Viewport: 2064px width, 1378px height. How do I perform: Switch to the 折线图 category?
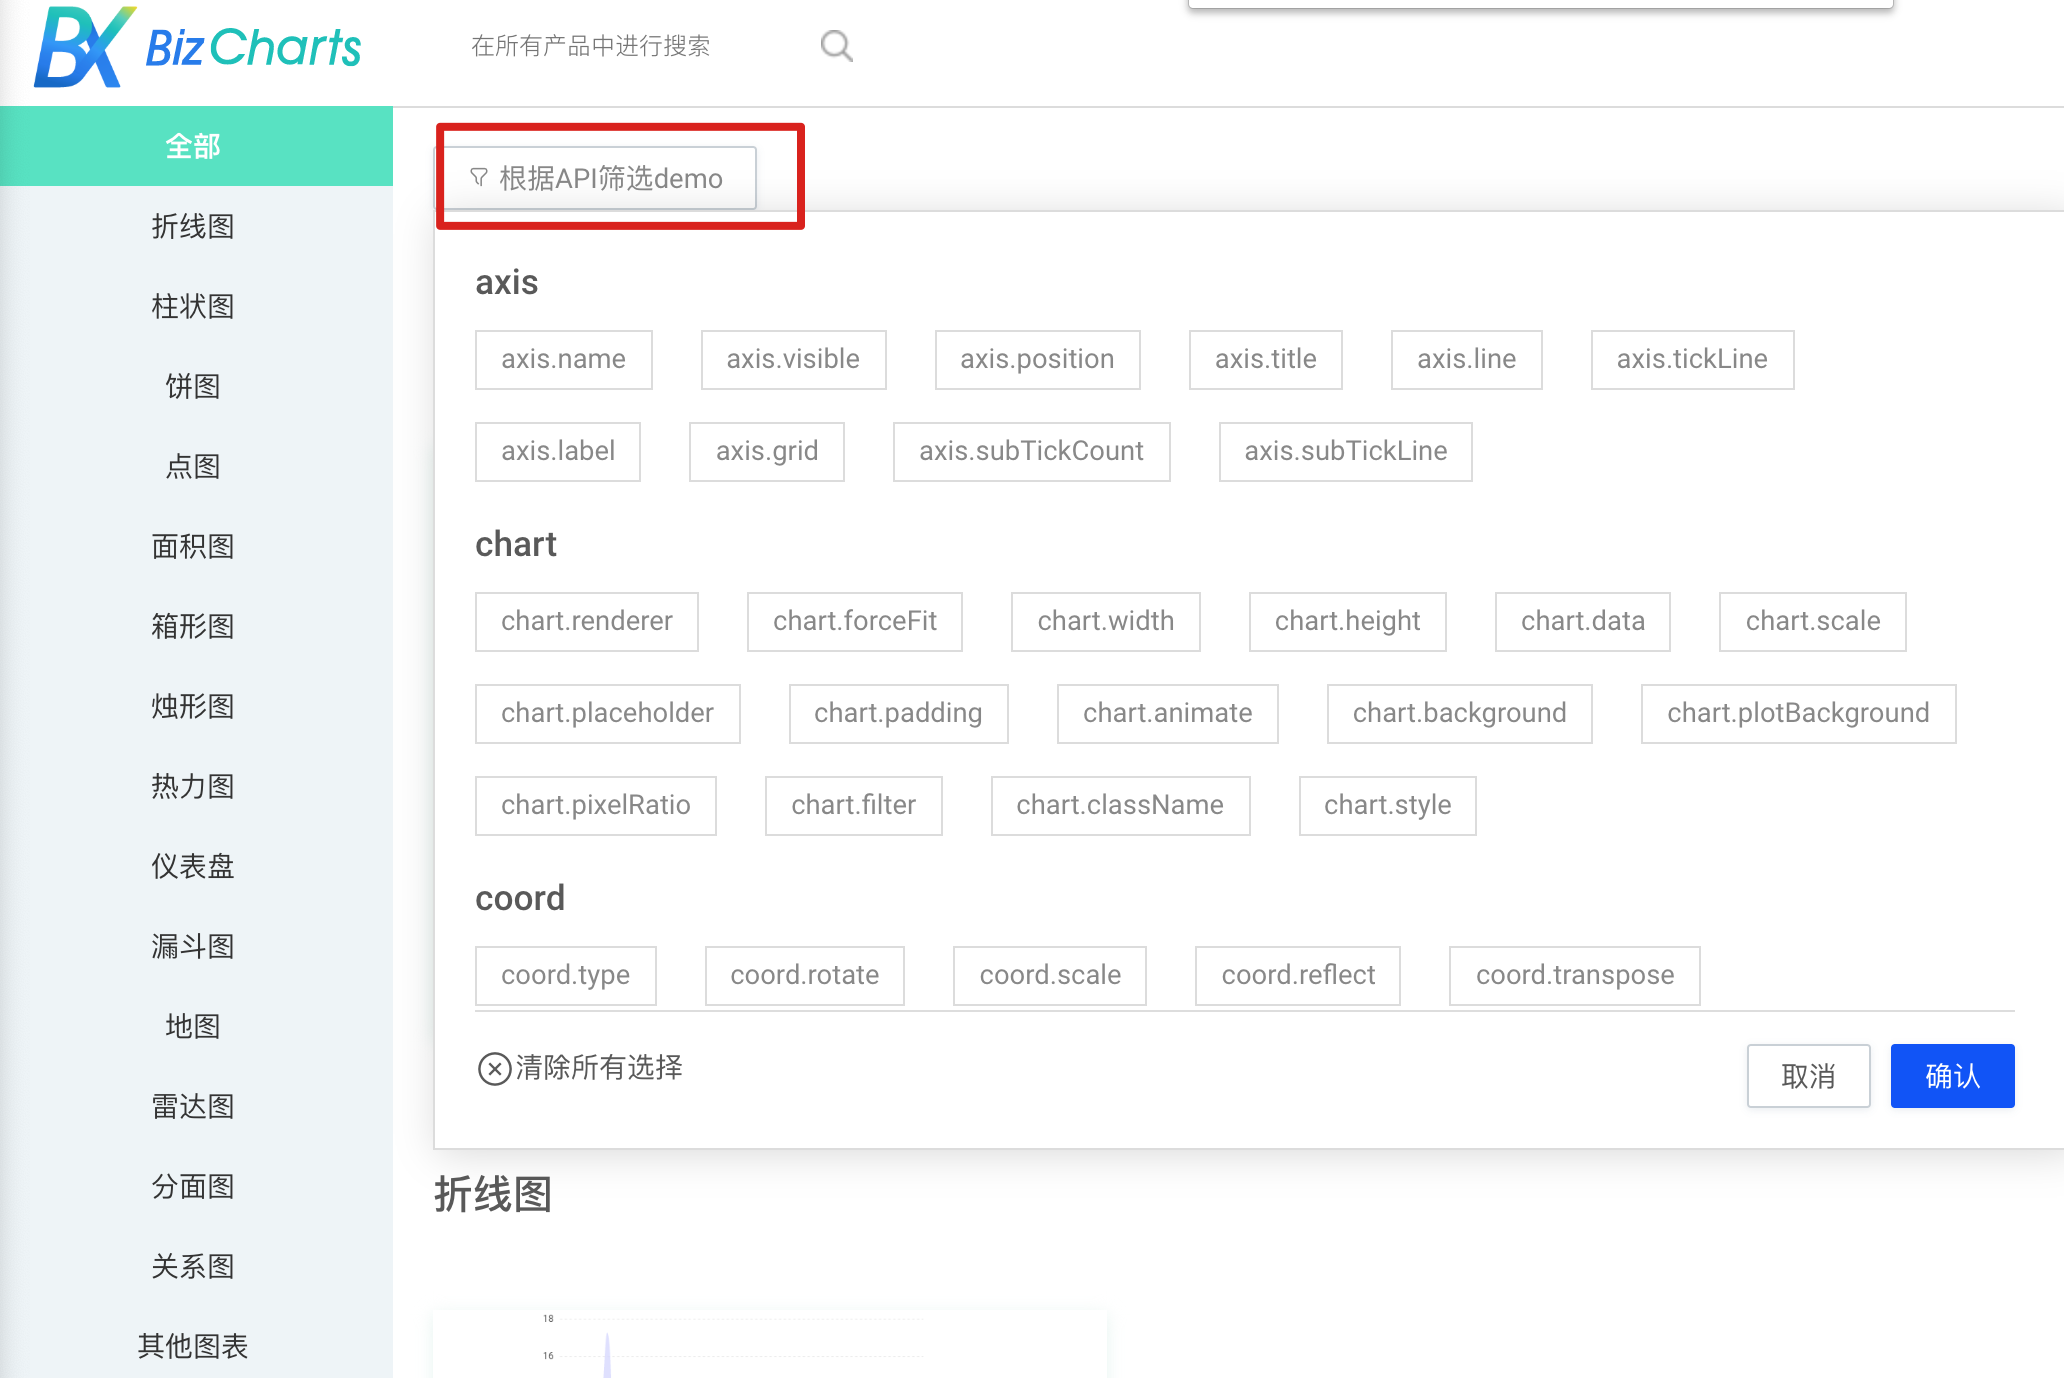coord(193,226)
